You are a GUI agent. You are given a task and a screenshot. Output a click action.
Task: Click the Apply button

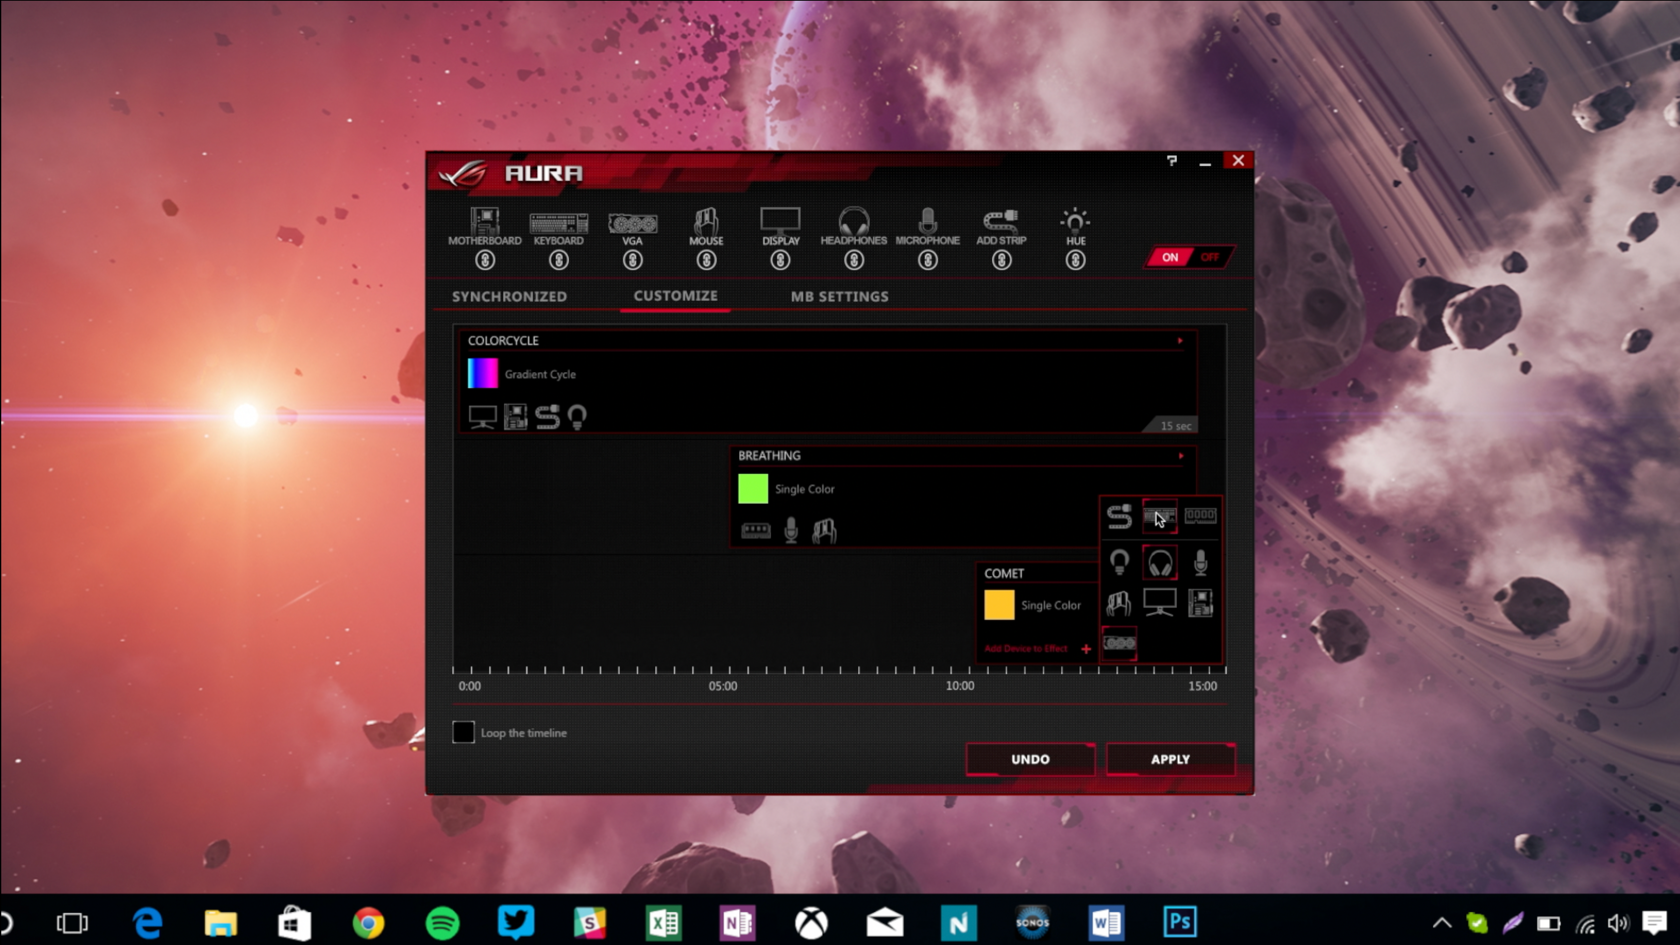coord(1170,759)
